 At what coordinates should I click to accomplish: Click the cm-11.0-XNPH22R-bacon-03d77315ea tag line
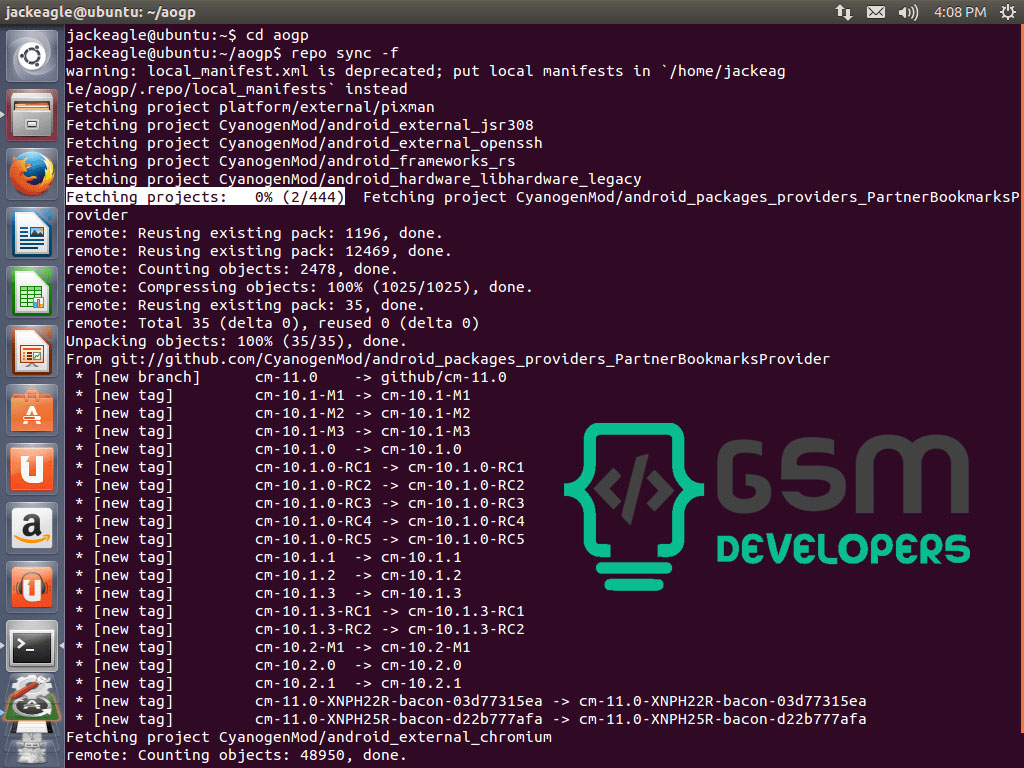[x=471, y=701]
